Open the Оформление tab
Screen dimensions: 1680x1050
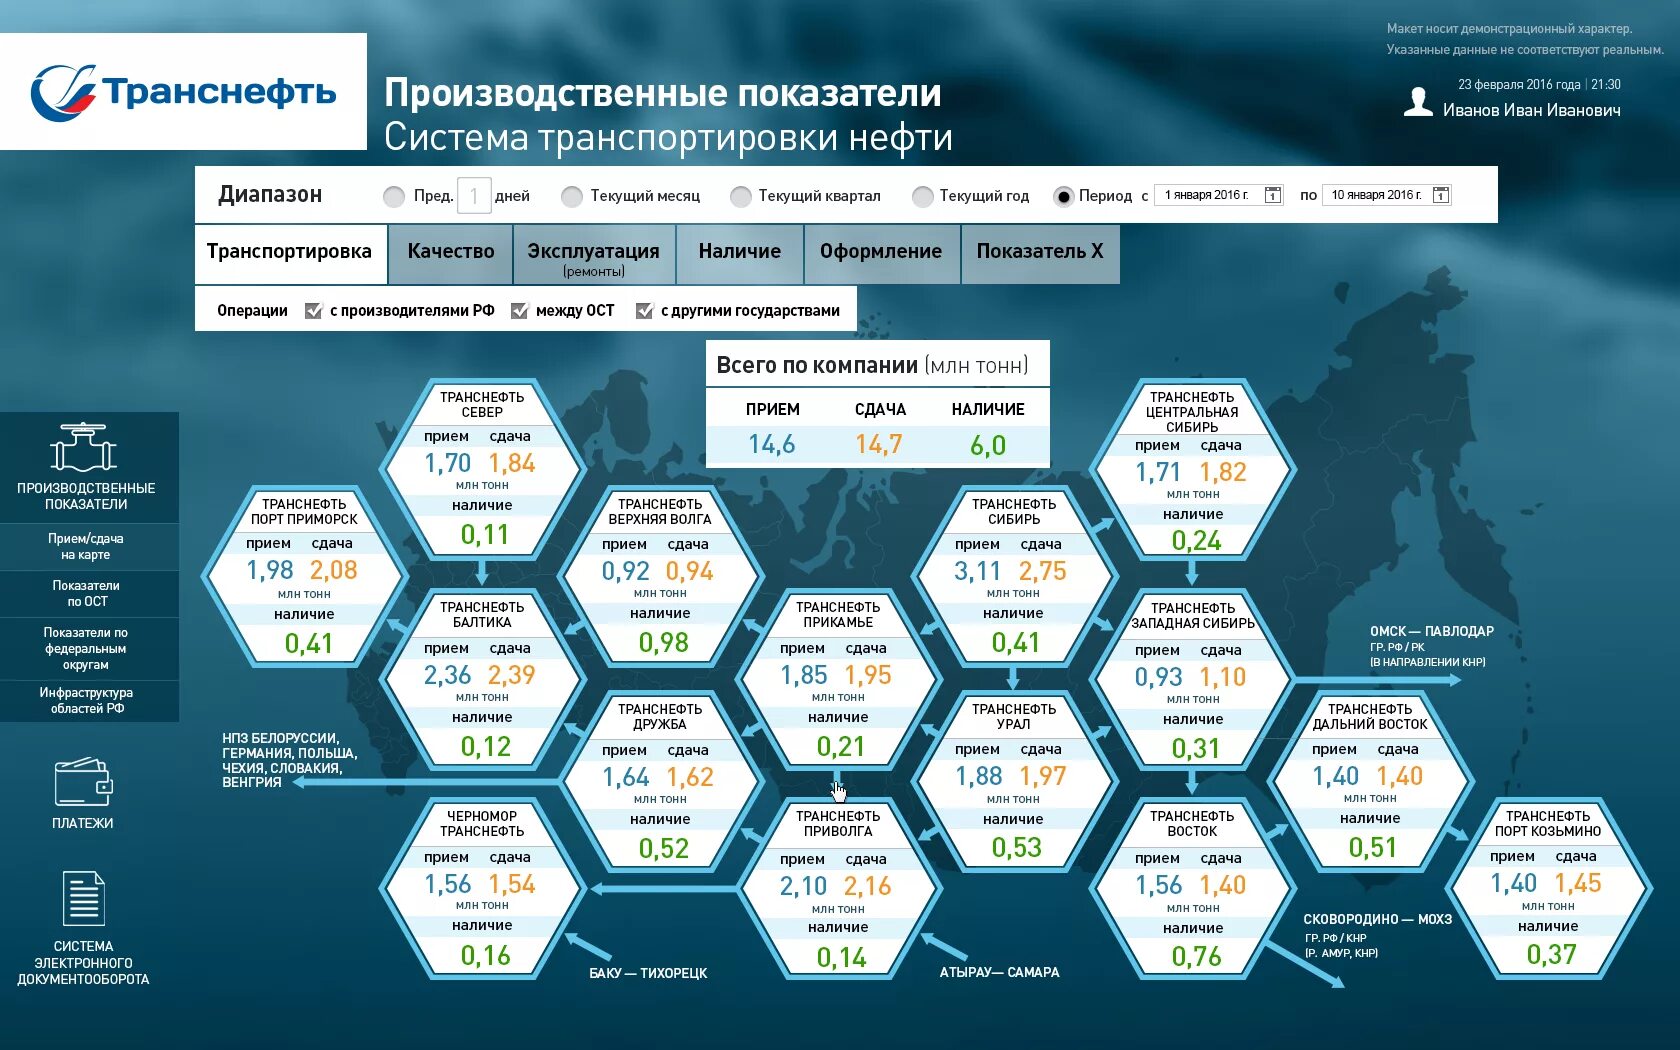[x=881, y=252]
